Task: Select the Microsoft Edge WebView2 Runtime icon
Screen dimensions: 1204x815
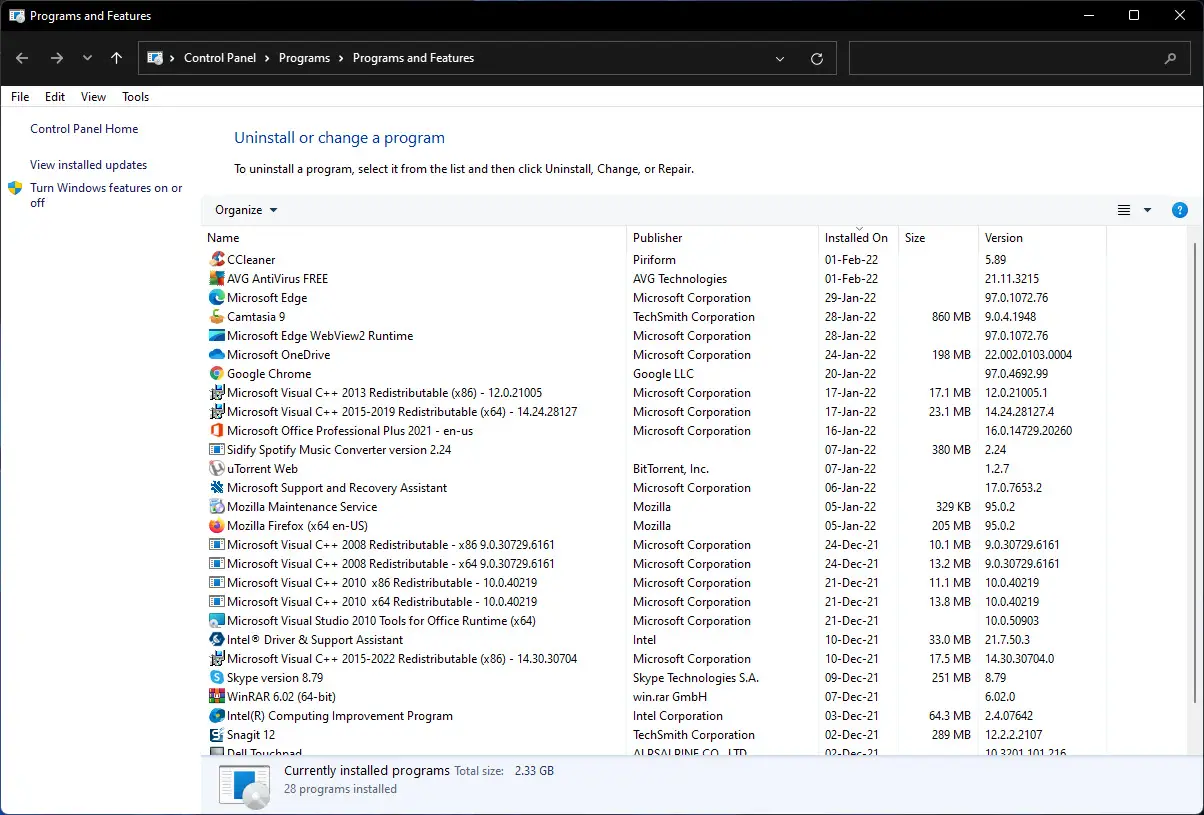Action: click(x=217, y=336)
